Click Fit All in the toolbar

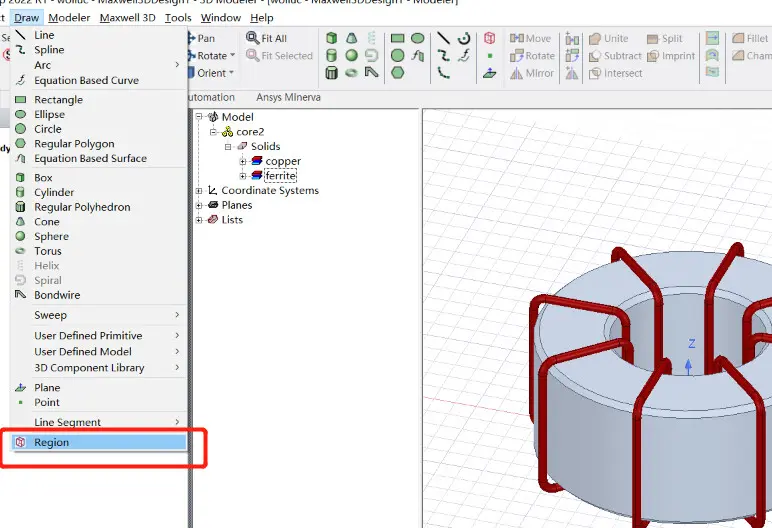266,38
